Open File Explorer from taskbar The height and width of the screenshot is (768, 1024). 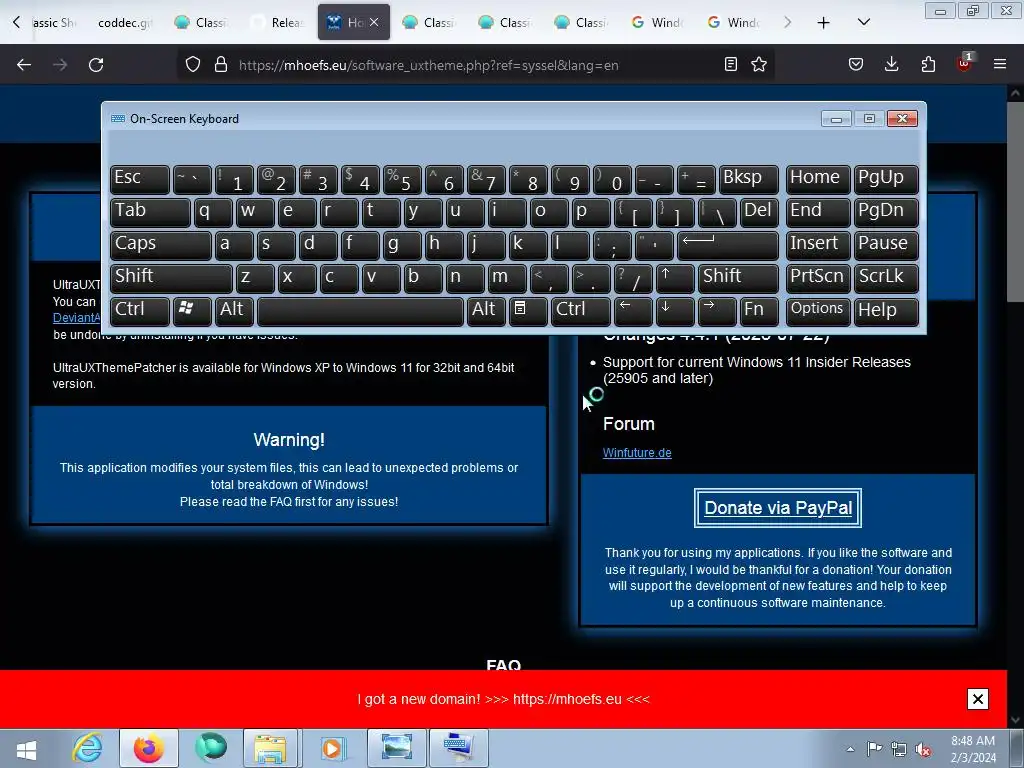(x=270, y=748)
